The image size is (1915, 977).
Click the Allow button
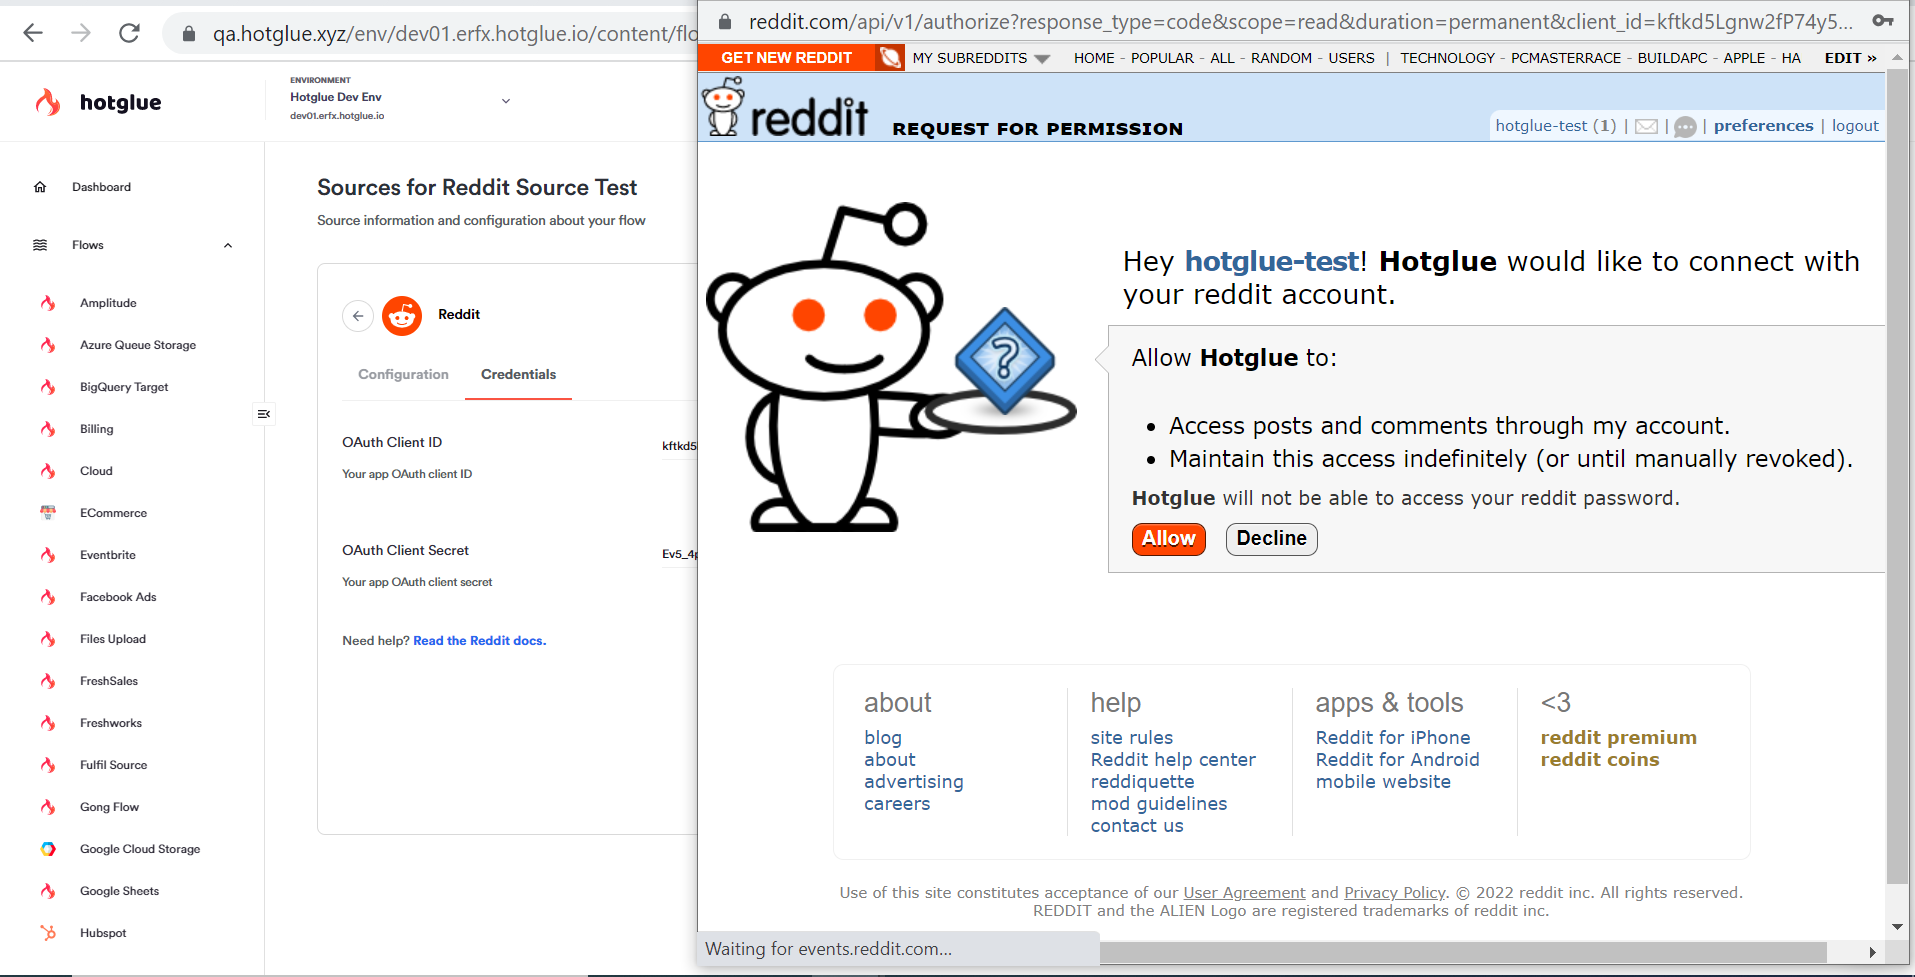point(1168,539)
